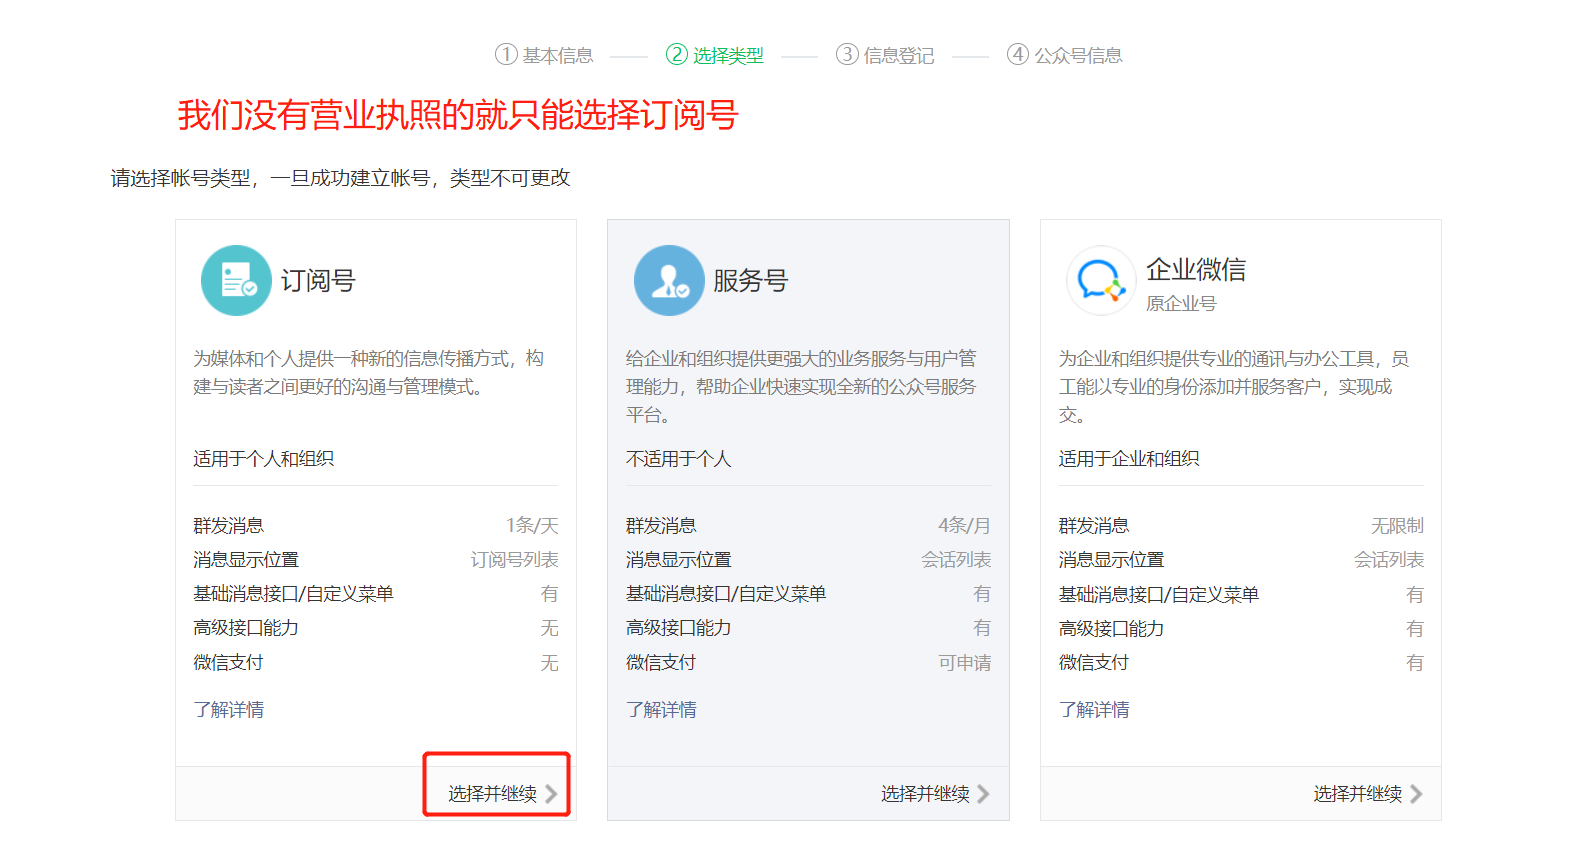Click step 4 公众号信息 in progress bar

click(x=1065, y=55)
